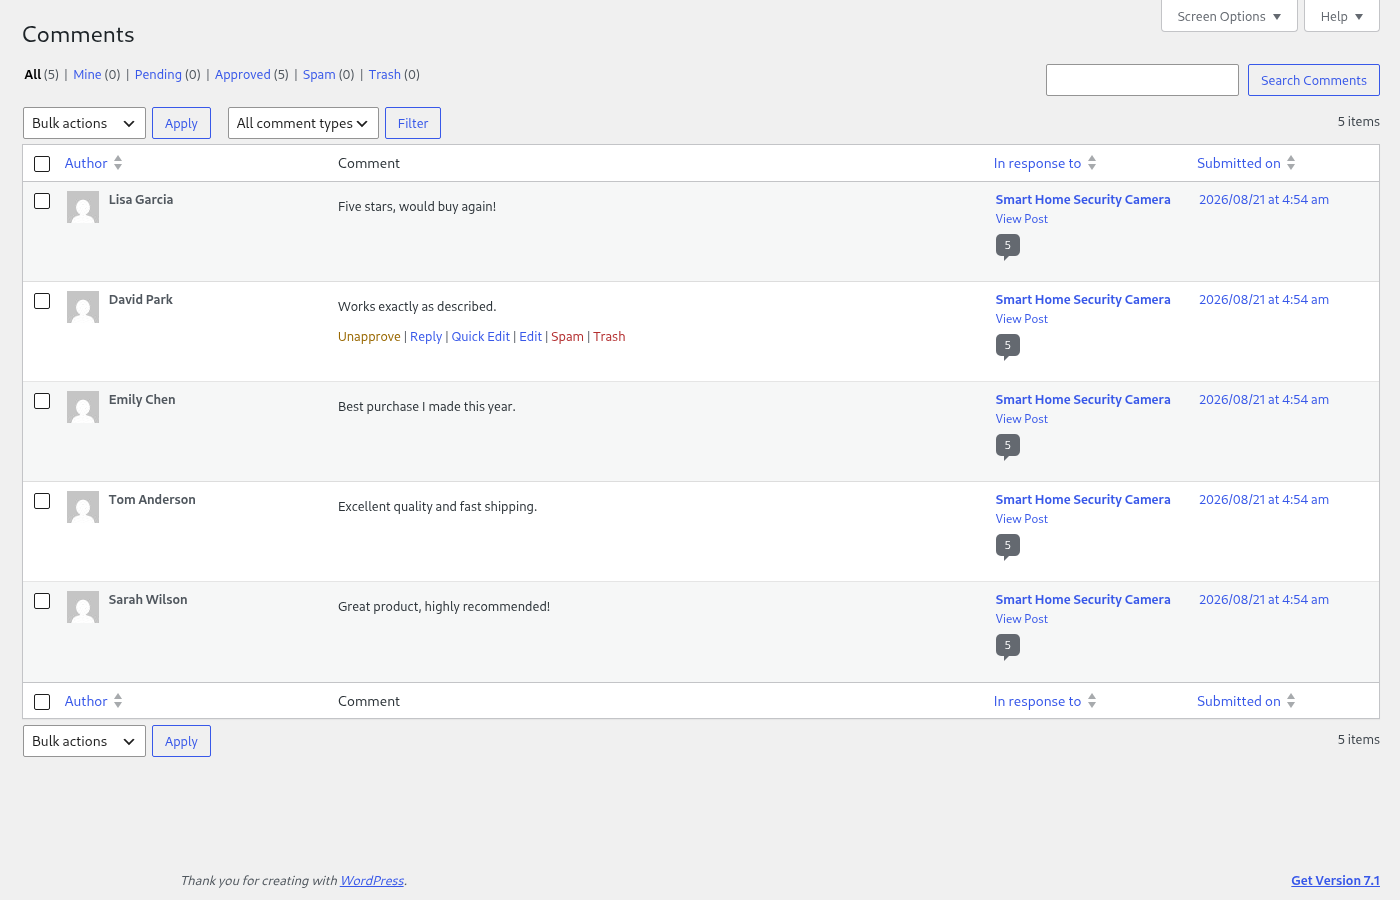Click Sarah Wilson's avatar image
This screenshot has width=1400, height=900.
[83, 607]
